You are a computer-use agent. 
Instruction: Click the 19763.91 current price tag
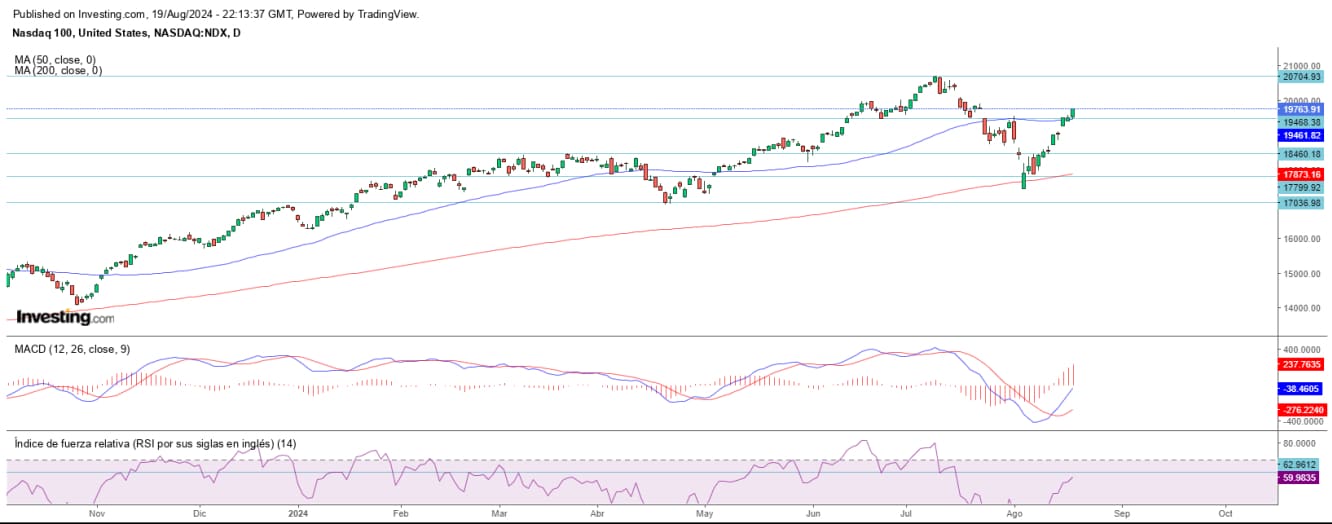pos(1302,109)
